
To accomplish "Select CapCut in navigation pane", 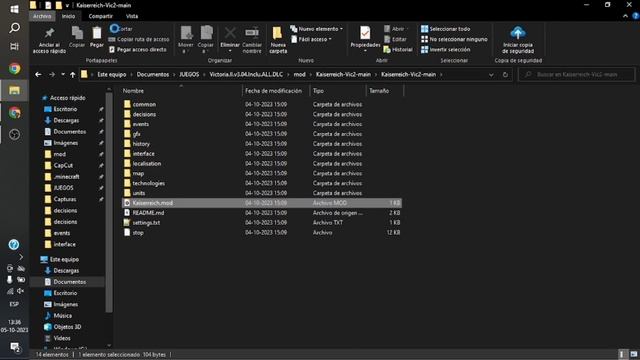I will (x=63, y=165).
